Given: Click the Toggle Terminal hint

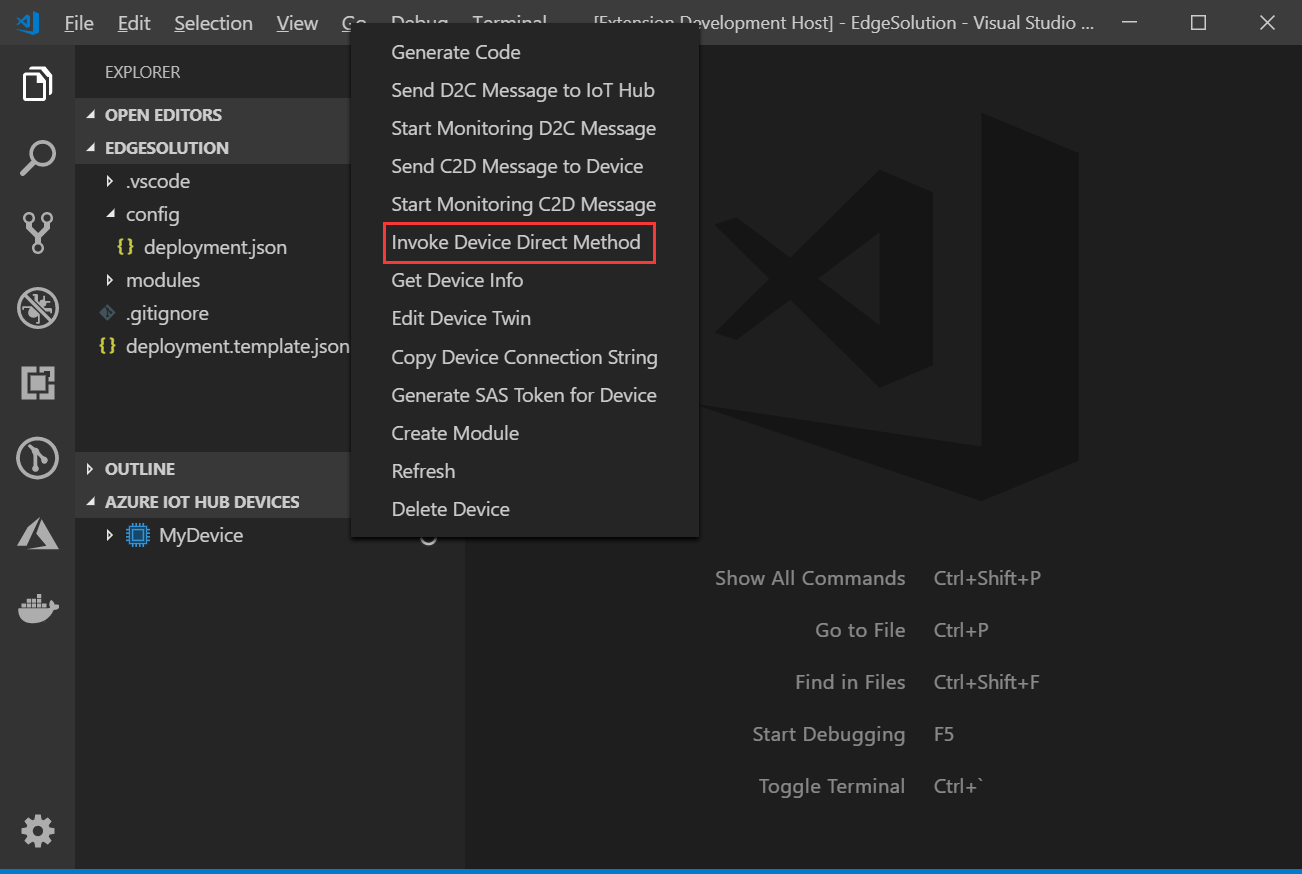Looking at the screenshot, I should click(831, 786).
